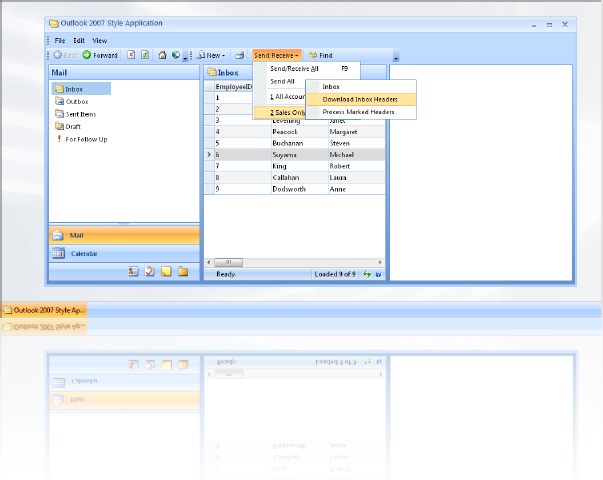603x480 pixels.
Task: Click the Find binoculars button
Action: tap(320, 55)
